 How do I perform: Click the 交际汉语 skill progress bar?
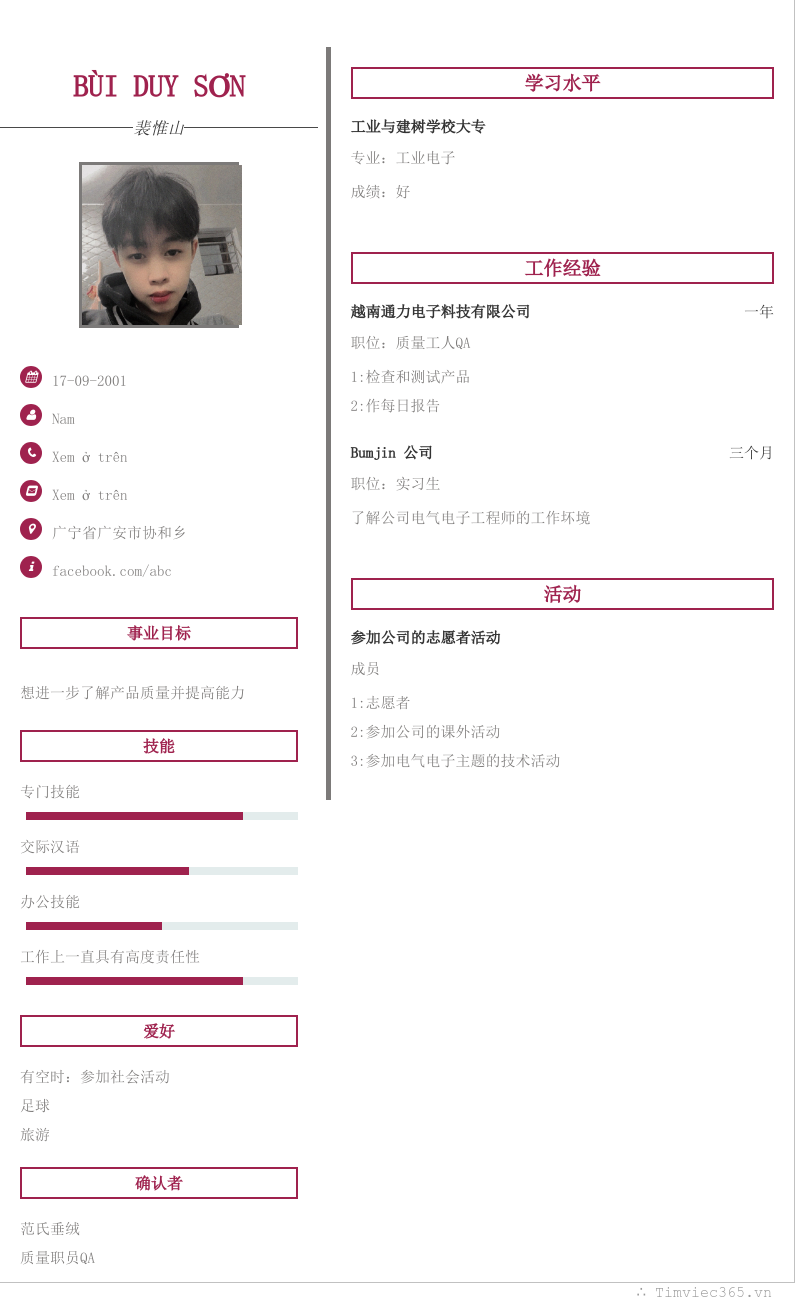[162, 871]
